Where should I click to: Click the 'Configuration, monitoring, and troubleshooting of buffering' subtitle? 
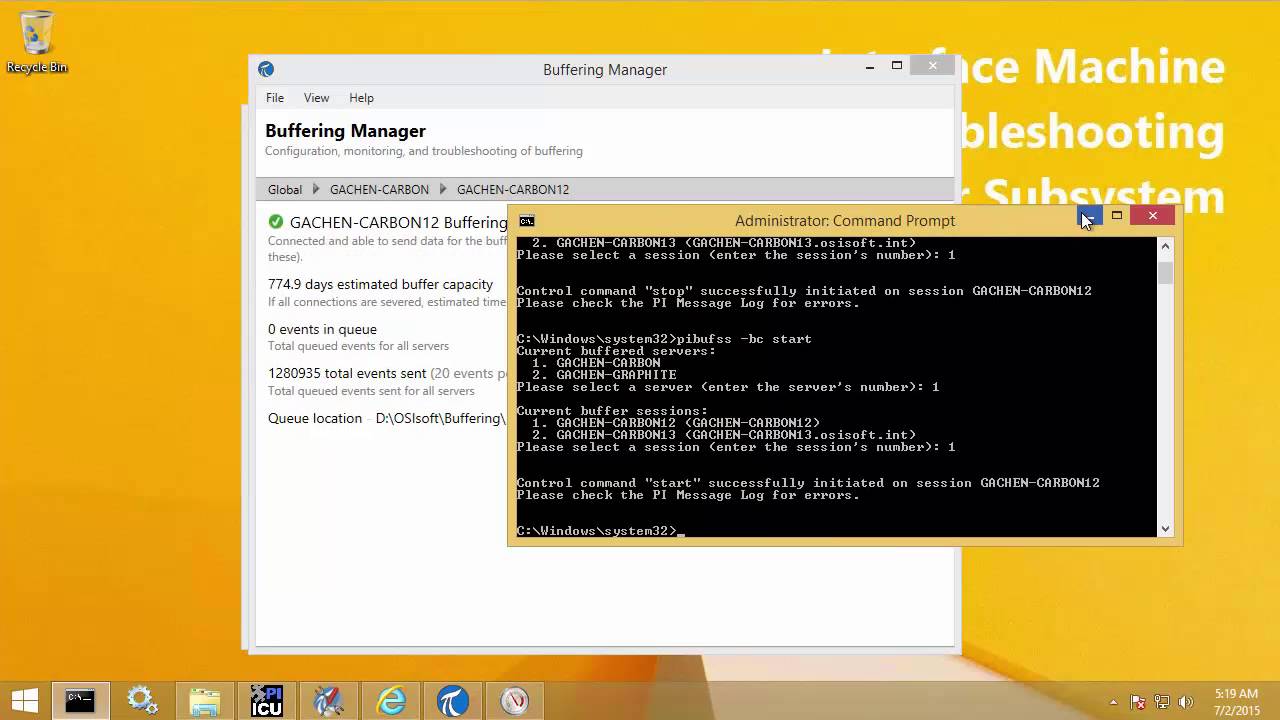point(424,151)
